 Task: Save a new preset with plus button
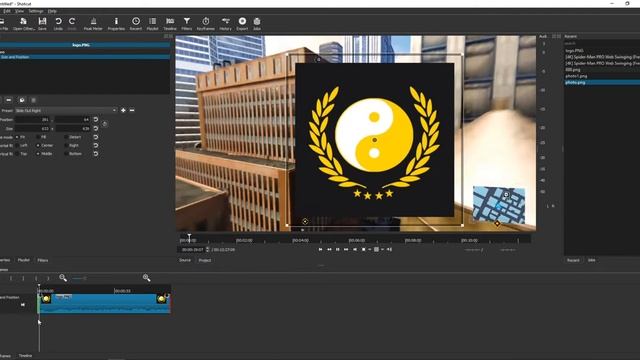coord(123,110)
